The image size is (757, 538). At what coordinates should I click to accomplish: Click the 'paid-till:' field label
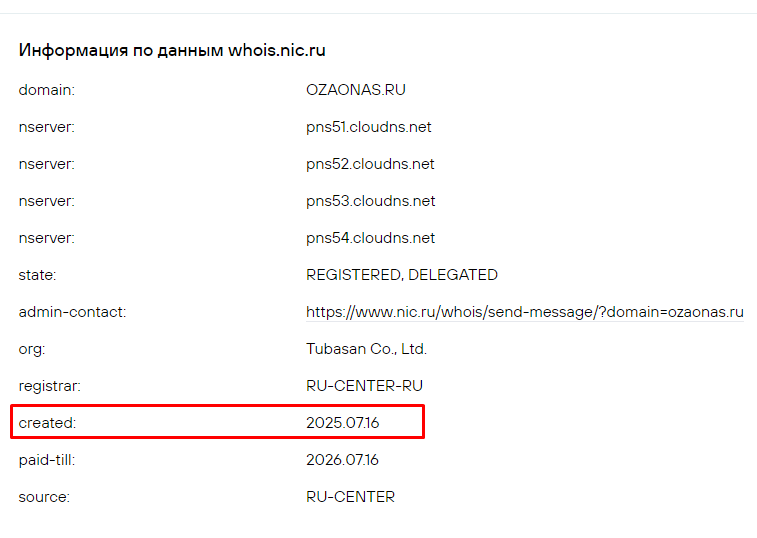(x=46, y=460)
